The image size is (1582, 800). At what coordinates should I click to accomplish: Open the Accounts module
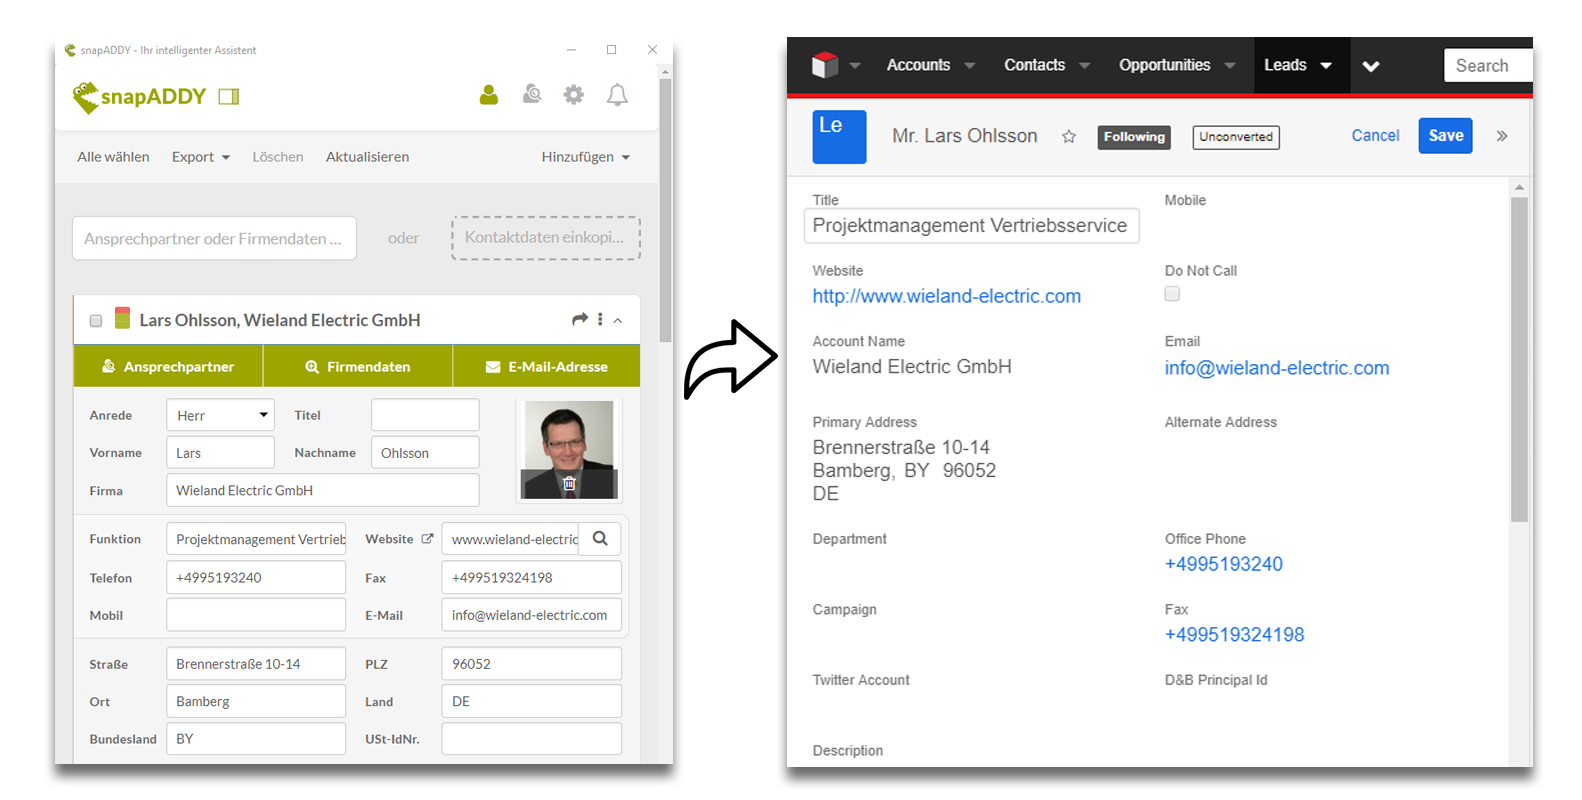point(918,65)
